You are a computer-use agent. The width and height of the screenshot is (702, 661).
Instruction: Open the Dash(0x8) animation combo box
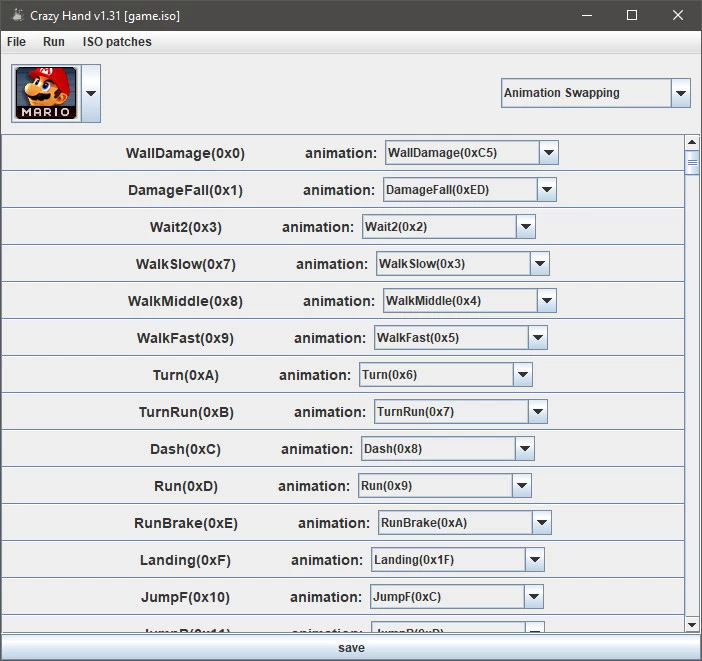(x=524, y=449)
